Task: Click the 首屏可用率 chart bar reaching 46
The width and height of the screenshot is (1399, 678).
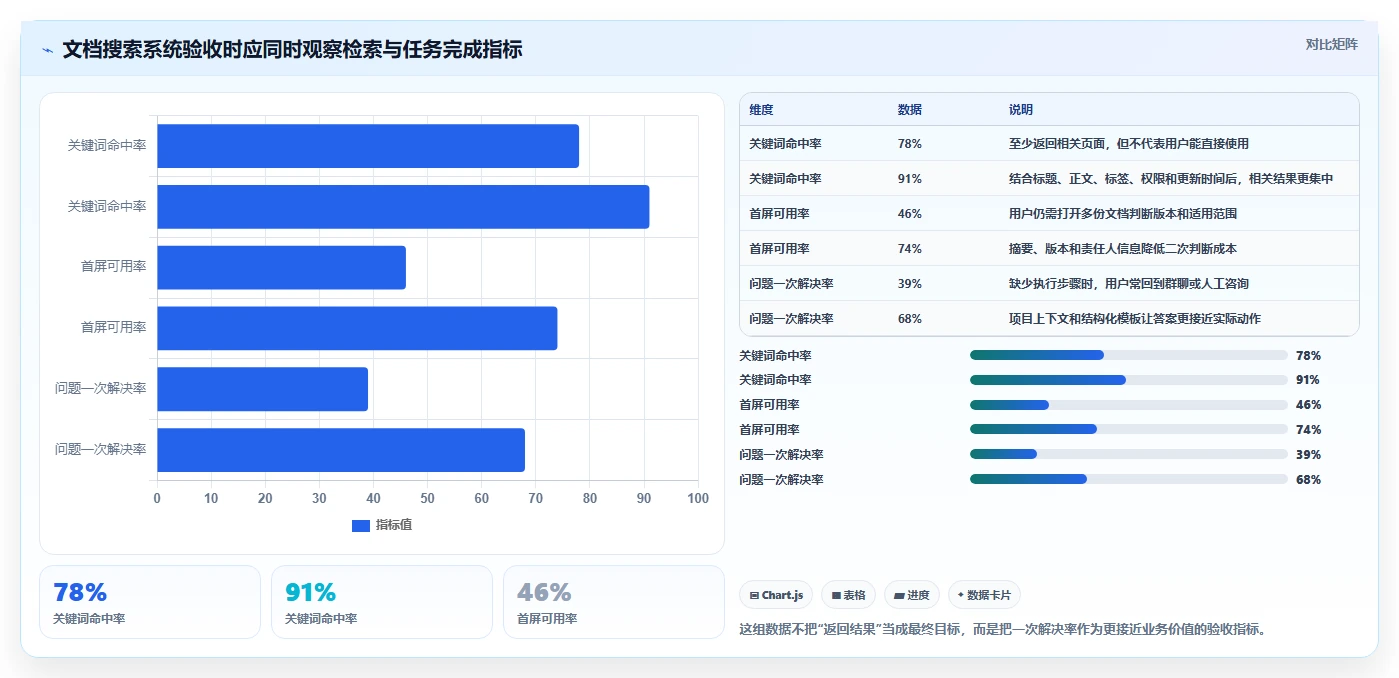Action: (x=281, y=267)
